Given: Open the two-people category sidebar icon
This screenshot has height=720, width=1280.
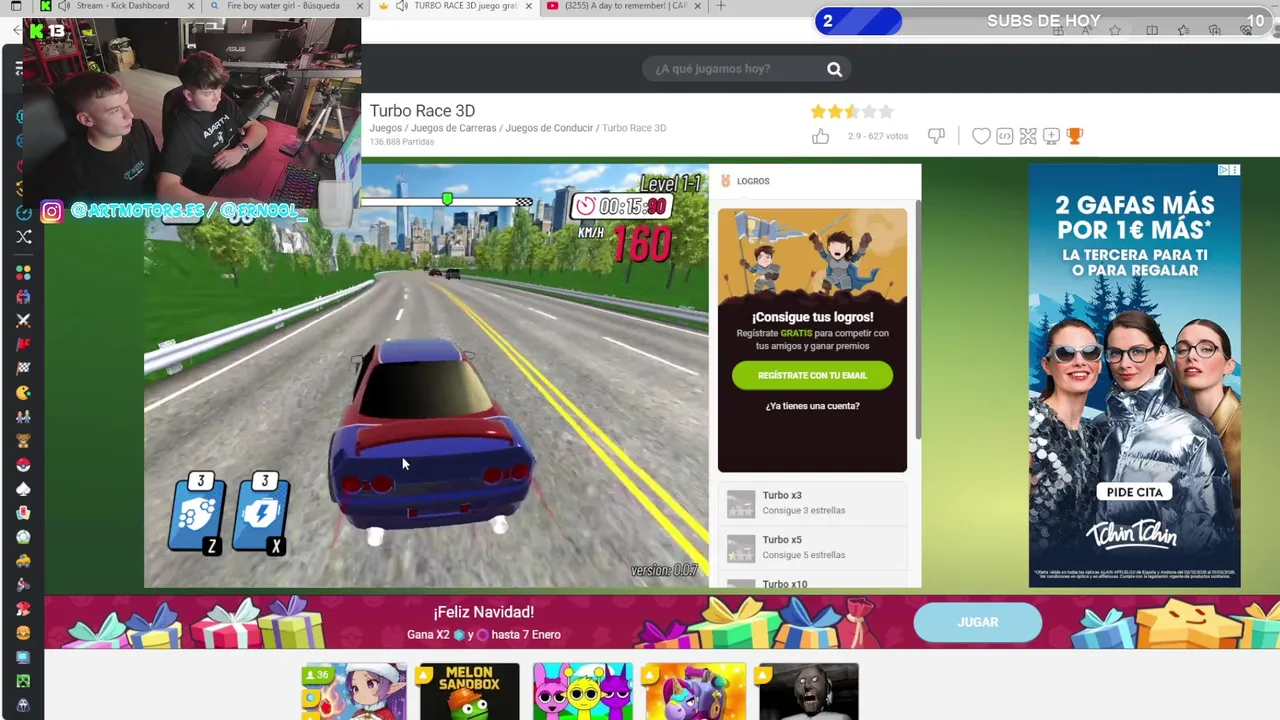Looking at the screenshot, I should coord(23,417).
